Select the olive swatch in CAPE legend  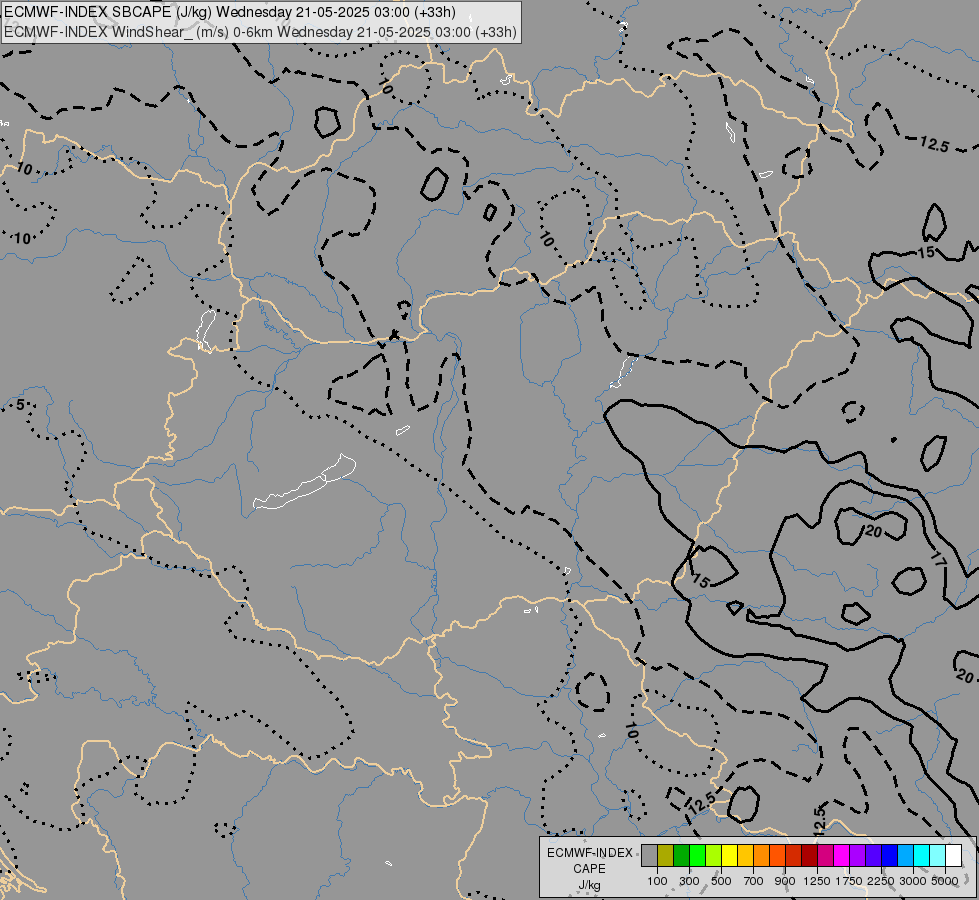point(666,855)
